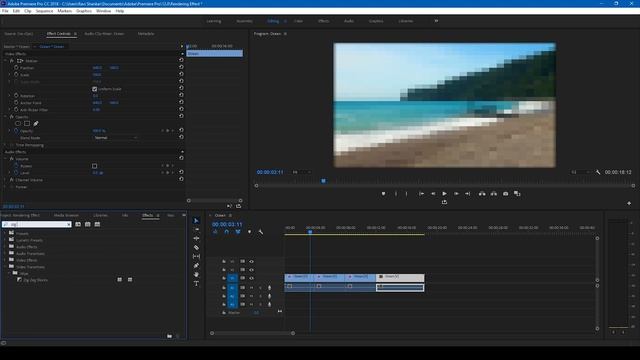This screenshot has height=360, width=640.
Task: Expand Time Remapping group
Action: click(6, 145)
